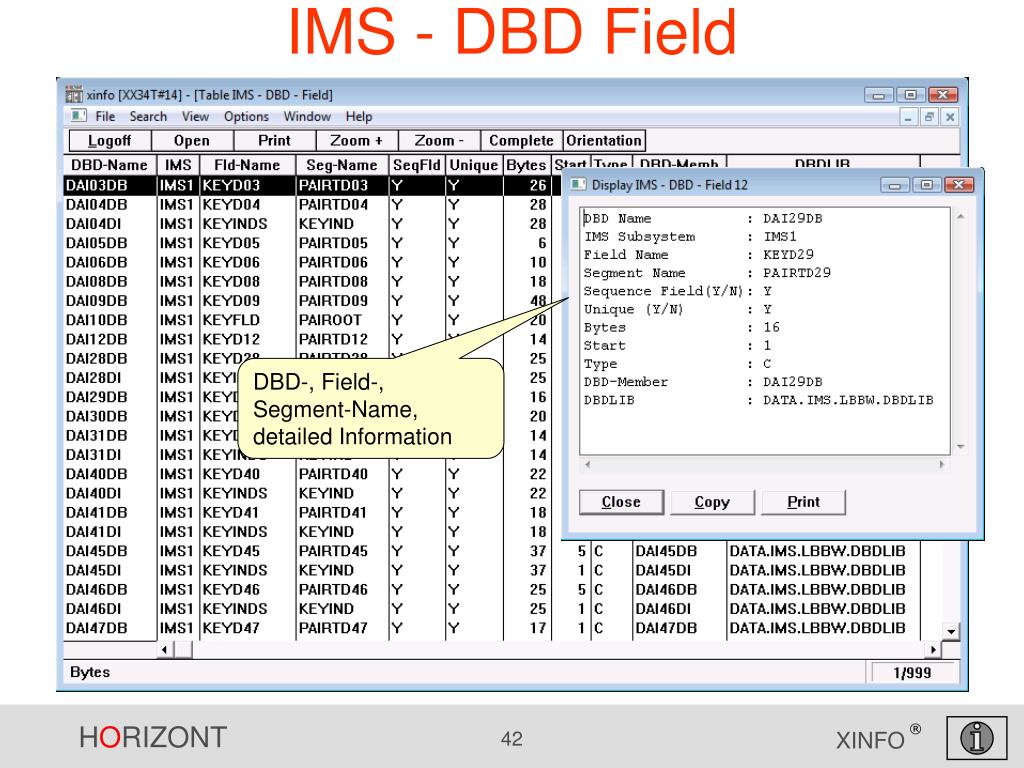
Task: Select the DAI04DI row in the table
Action: 312,224
